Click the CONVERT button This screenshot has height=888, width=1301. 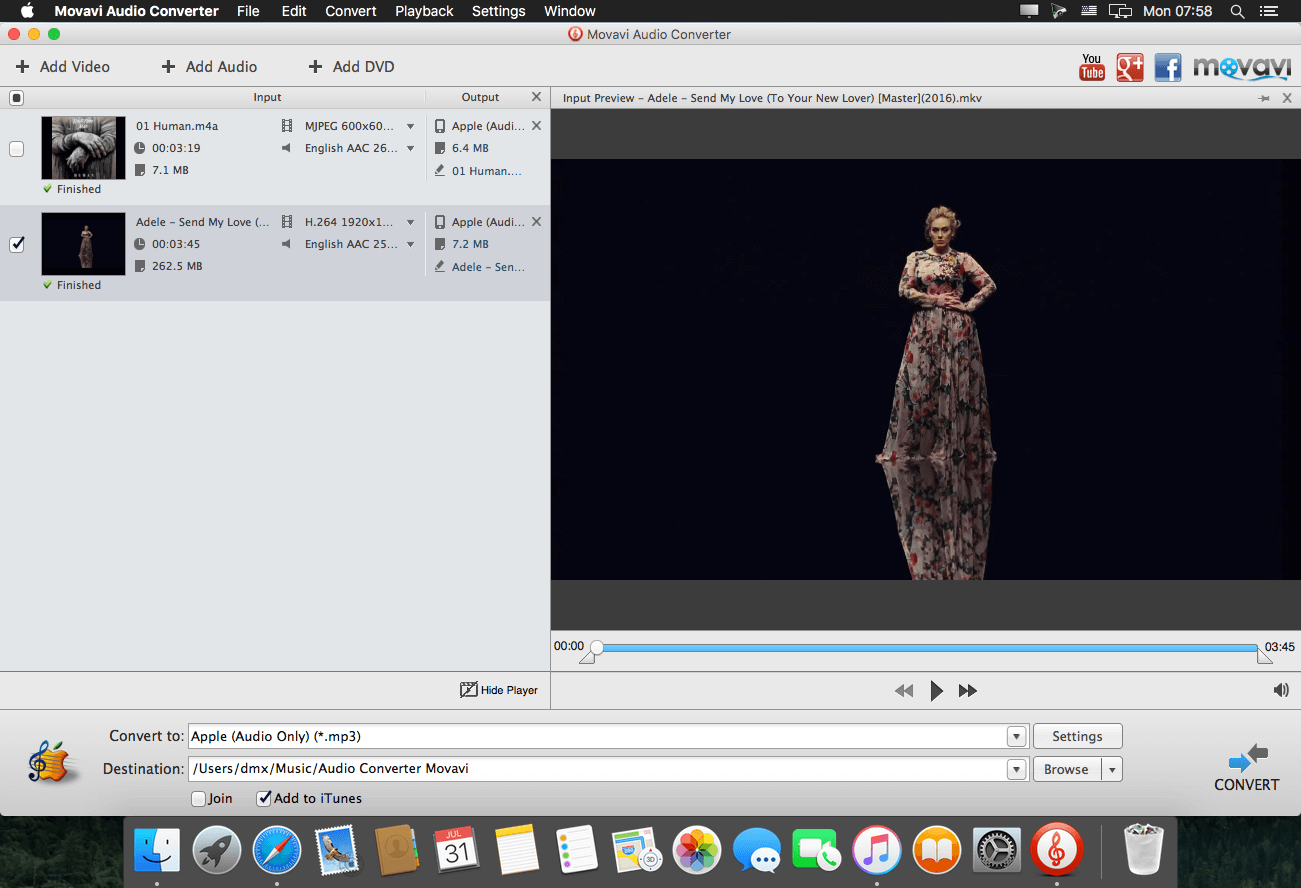(x=1246, y=768)
